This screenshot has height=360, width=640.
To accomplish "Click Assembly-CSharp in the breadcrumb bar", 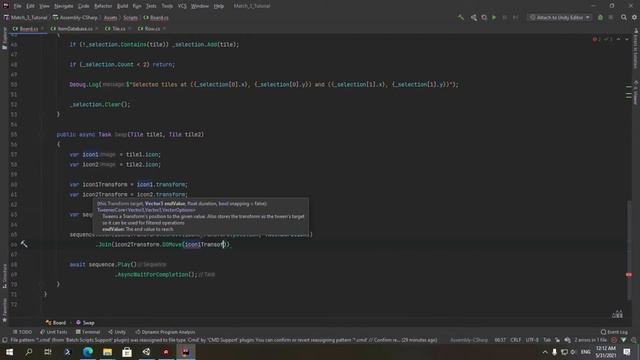I will [75, 18].
